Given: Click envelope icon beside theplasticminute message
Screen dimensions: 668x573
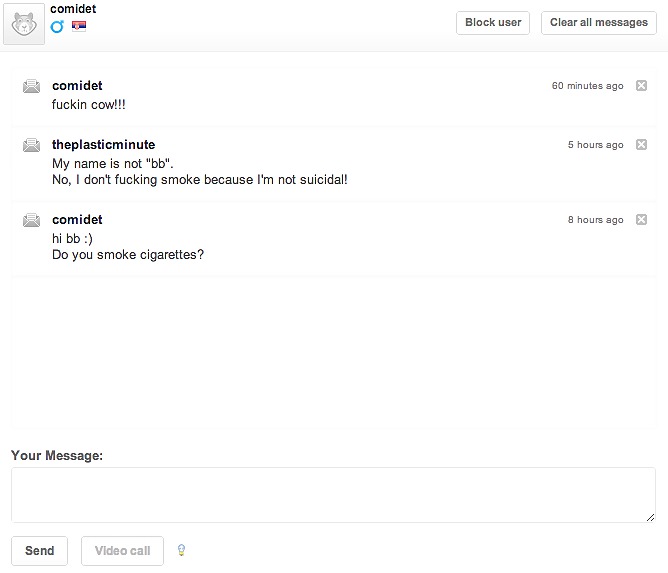Looking at the screenshot, I should point(31,145).
